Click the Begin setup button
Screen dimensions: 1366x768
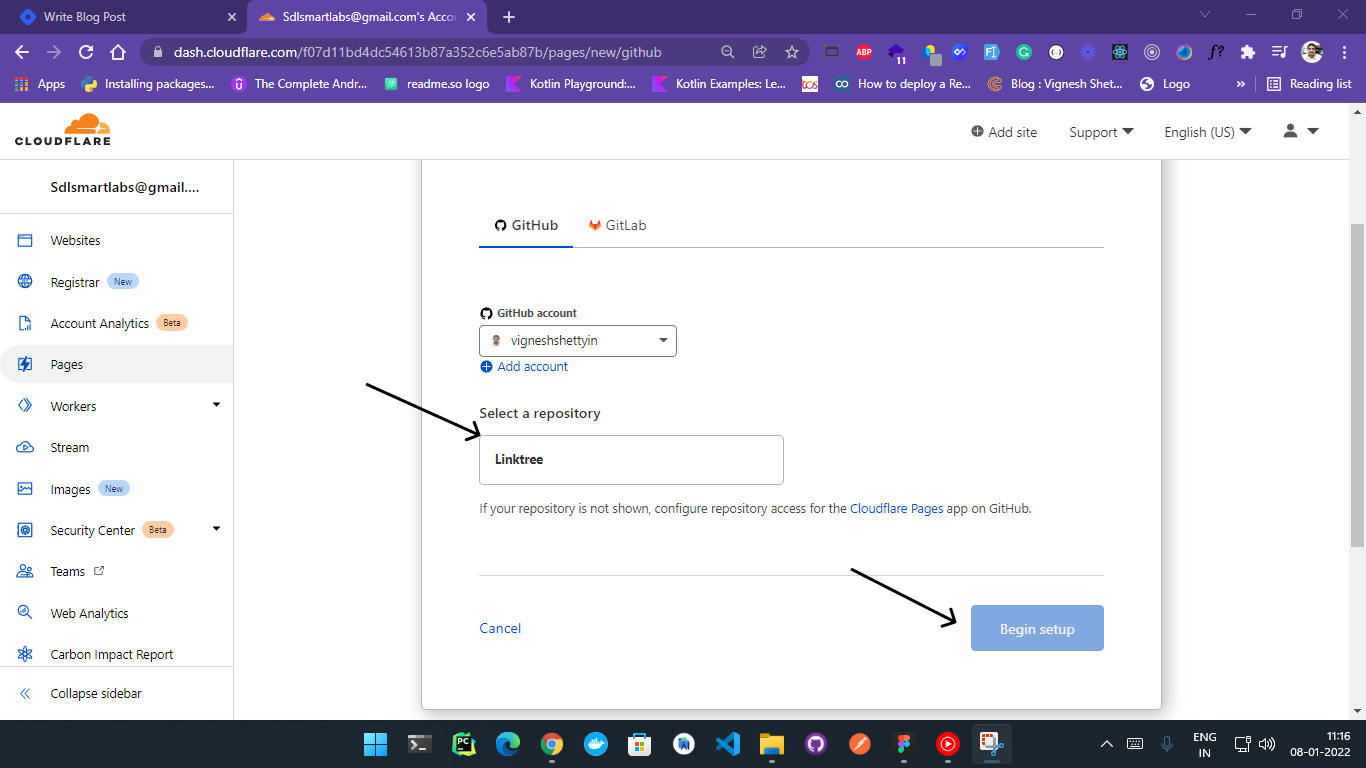(1037, 628)
